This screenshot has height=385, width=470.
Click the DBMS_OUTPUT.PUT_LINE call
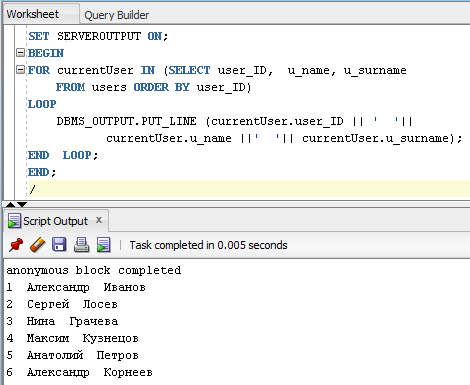126,121
